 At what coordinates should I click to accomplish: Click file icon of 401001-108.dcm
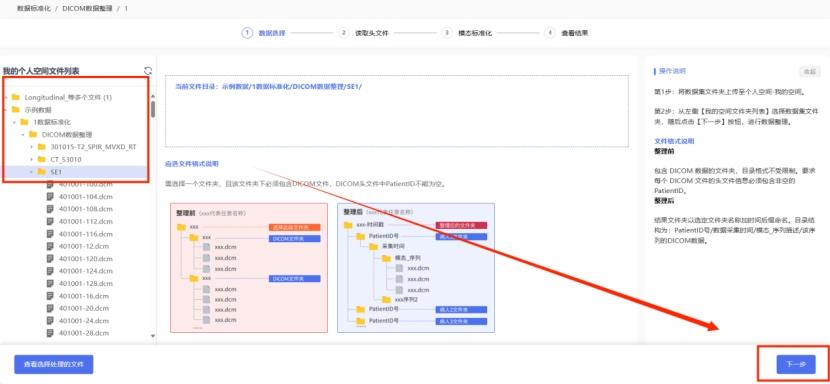pyautogui.click(x=50, y=209)
